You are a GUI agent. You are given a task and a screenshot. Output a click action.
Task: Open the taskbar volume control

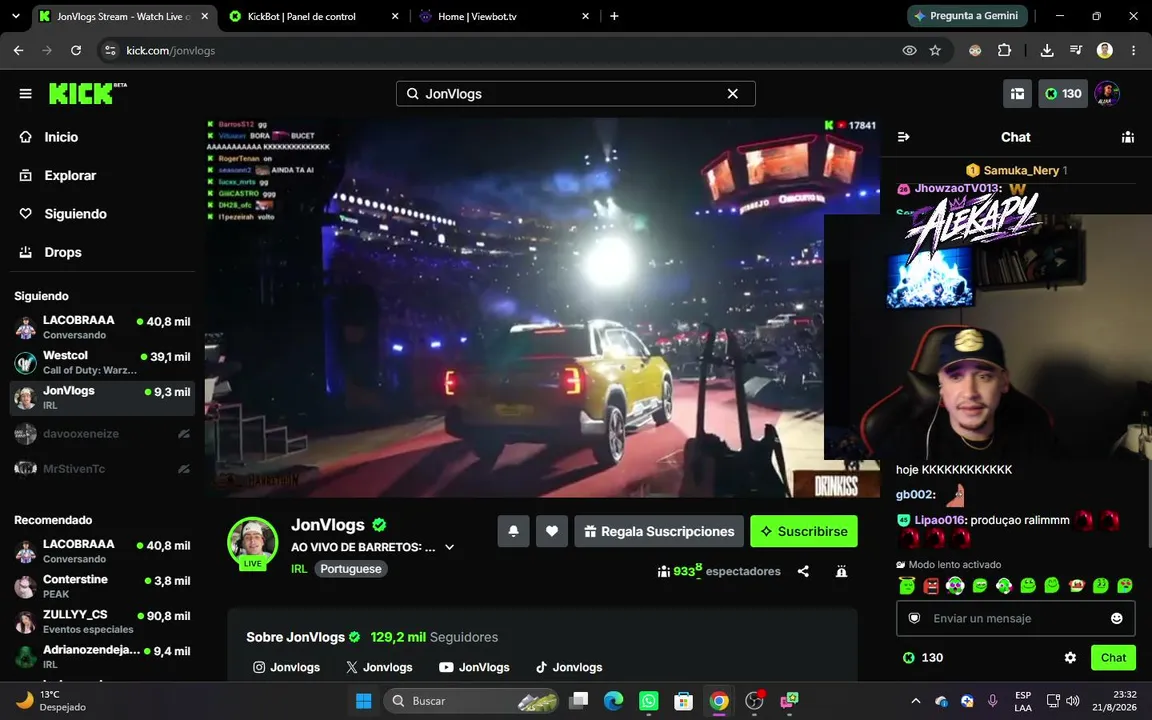[1073, 701]
